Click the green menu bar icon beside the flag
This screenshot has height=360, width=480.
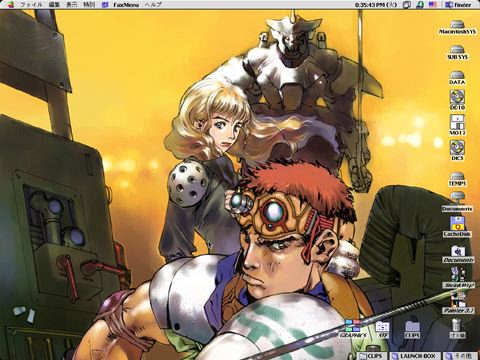pyautogui.click(x=420, y=5)
